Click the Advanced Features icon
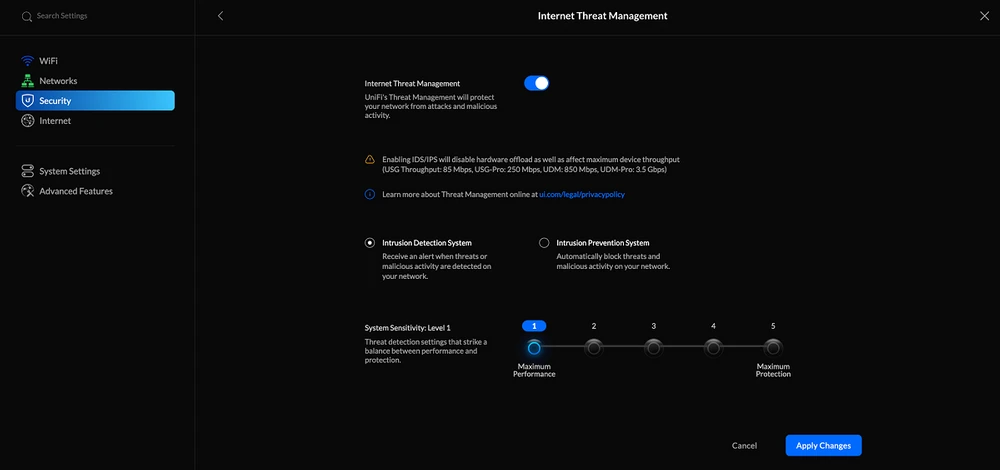Image resolution: width=1000 pixels, height=470 pixels. (28, 191)
